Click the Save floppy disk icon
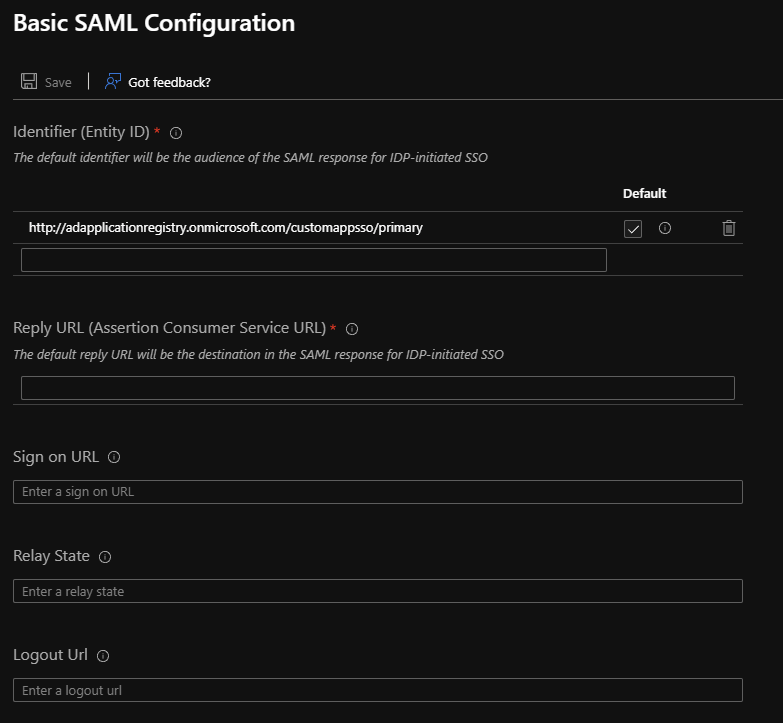Screen dimensions: 783x723 29,81
